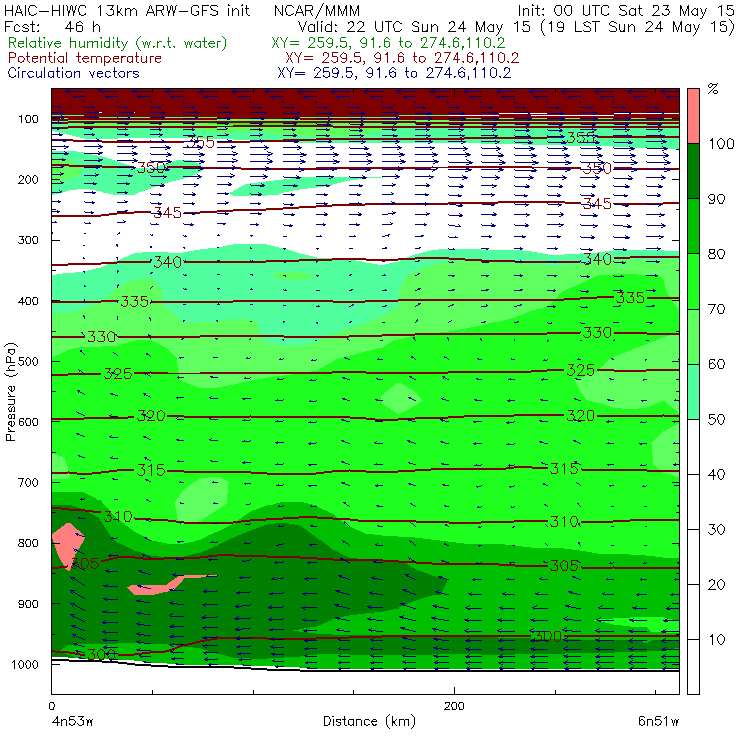Click the right-side '325' isentrope contour label
The width and height of the screenshot is (740, 740).
(580, 370)
